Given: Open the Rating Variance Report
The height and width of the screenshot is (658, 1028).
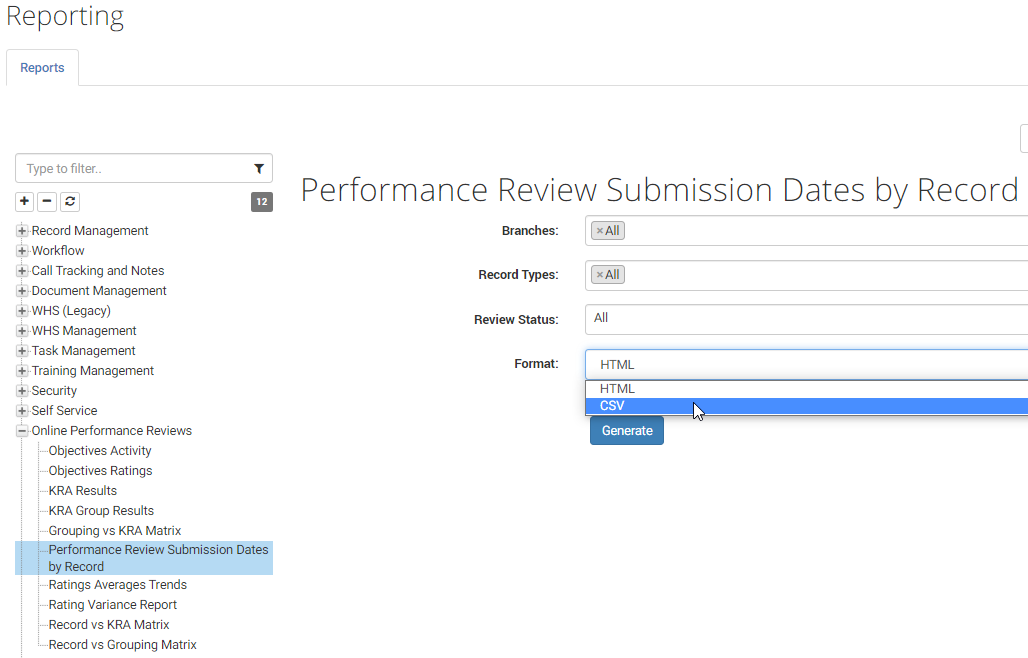Looking at the screenshot, I should (113, 604).
